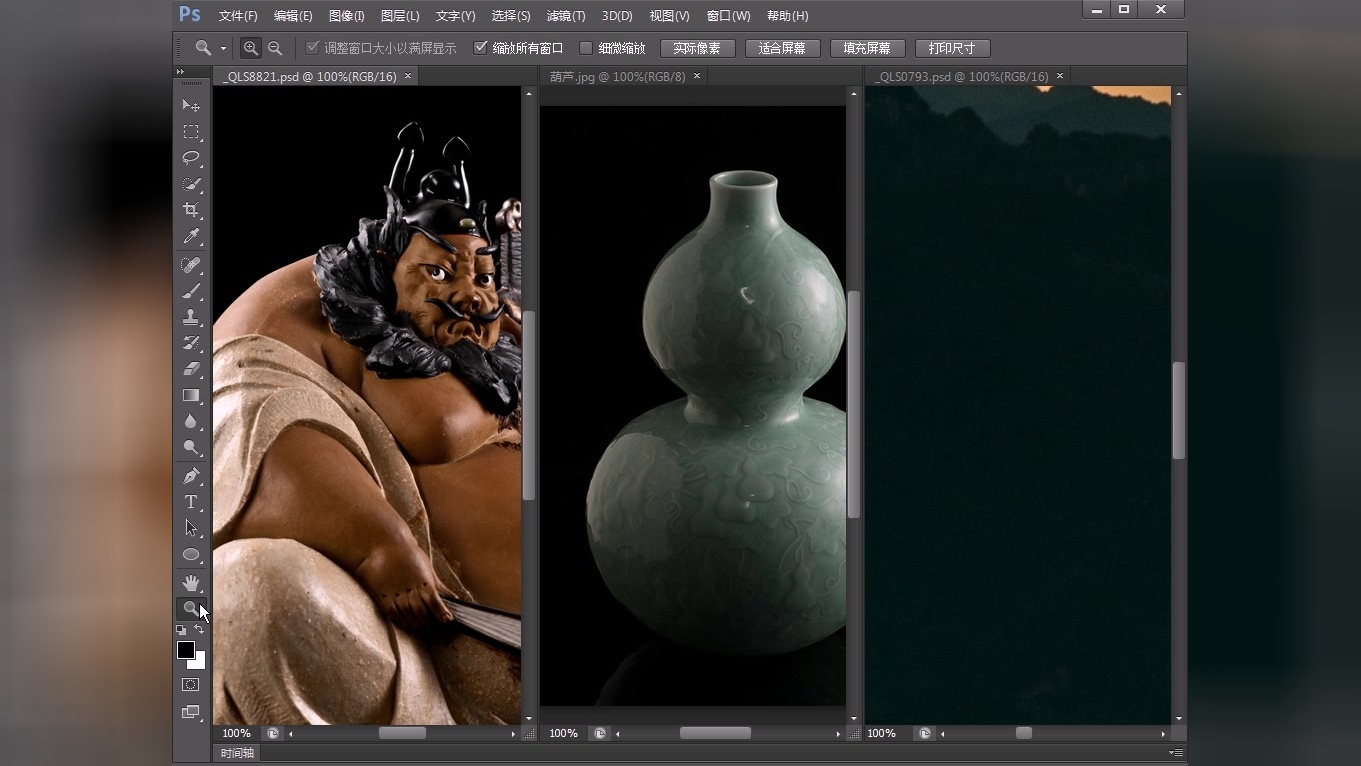The image size is (1361, 766).
Task: Click the 100% zoom field in 葫芦.jpg window
Action: coord(564,733)
